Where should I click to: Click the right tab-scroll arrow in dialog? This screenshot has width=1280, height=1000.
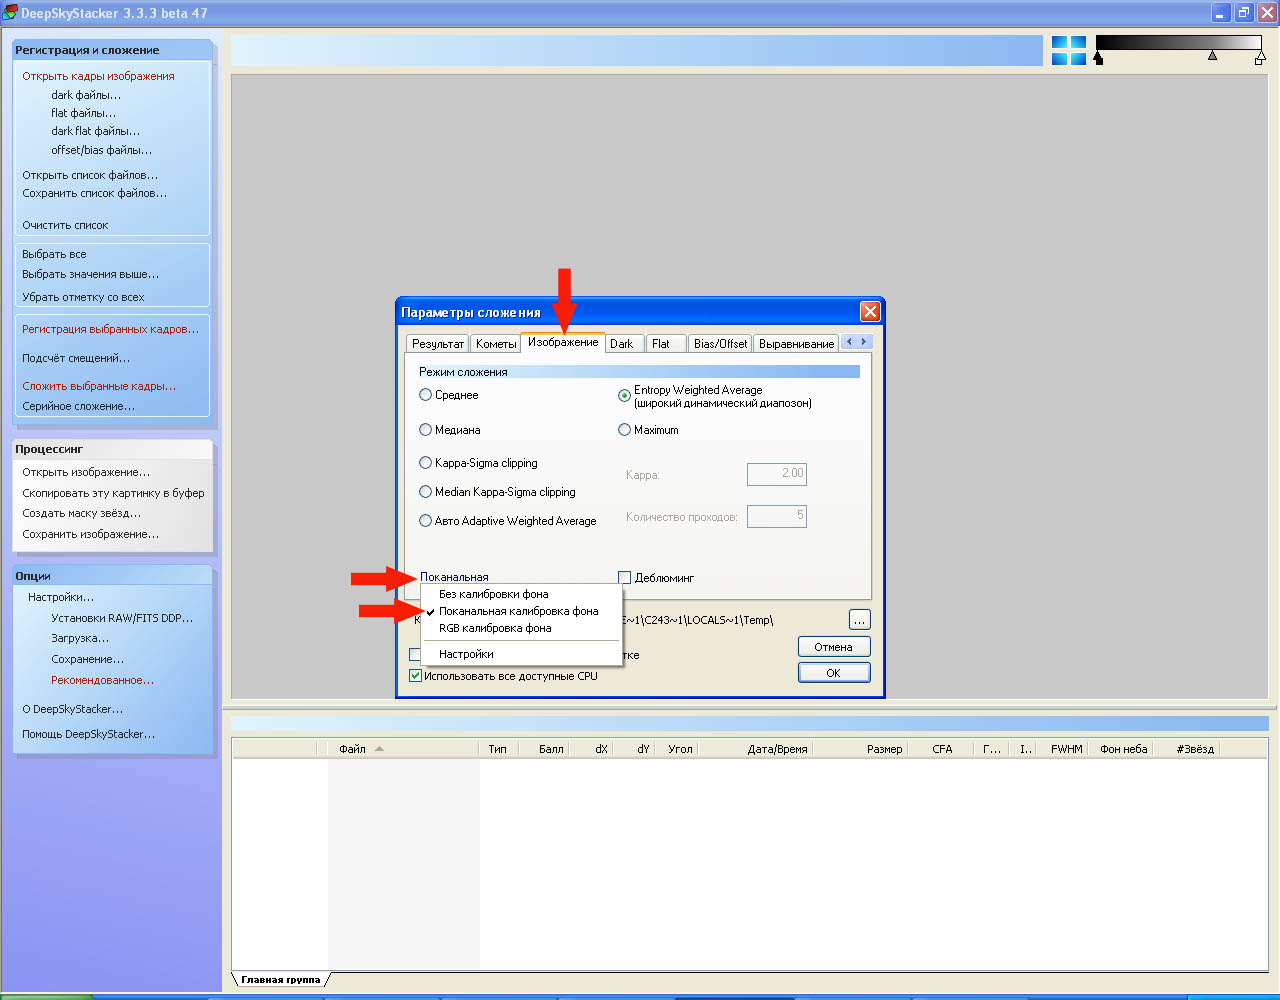click(864, 342)
